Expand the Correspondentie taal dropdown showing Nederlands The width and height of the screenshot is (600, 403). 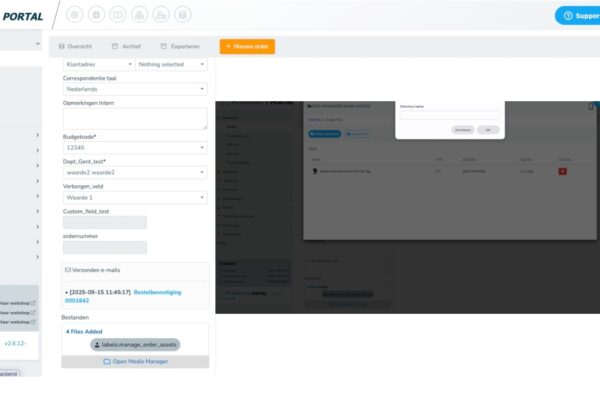click(x=135, y=88)
